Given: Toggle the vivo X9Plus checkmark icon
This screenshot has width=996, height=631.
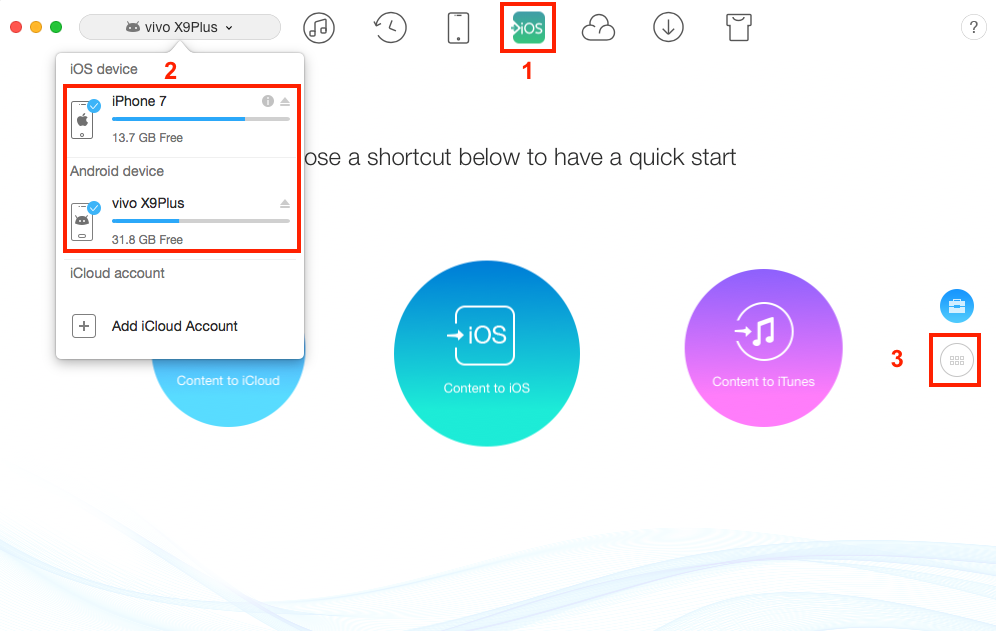Looking at the screenshot, I should tap(94, 208).
